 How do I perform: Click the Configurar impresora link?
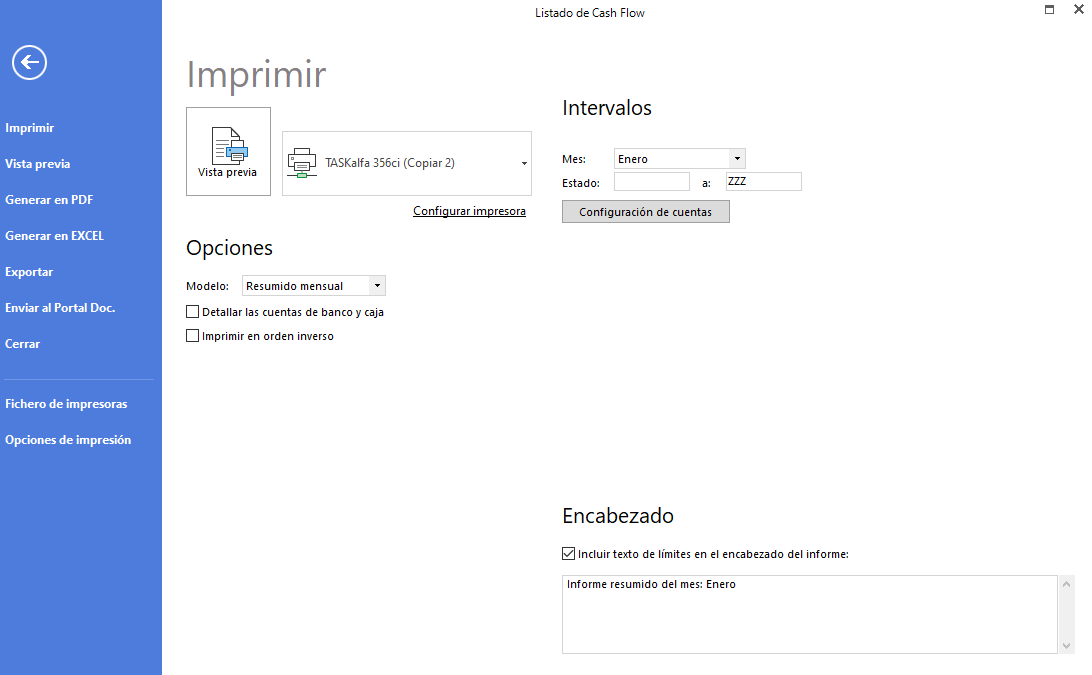pos(469,211)
